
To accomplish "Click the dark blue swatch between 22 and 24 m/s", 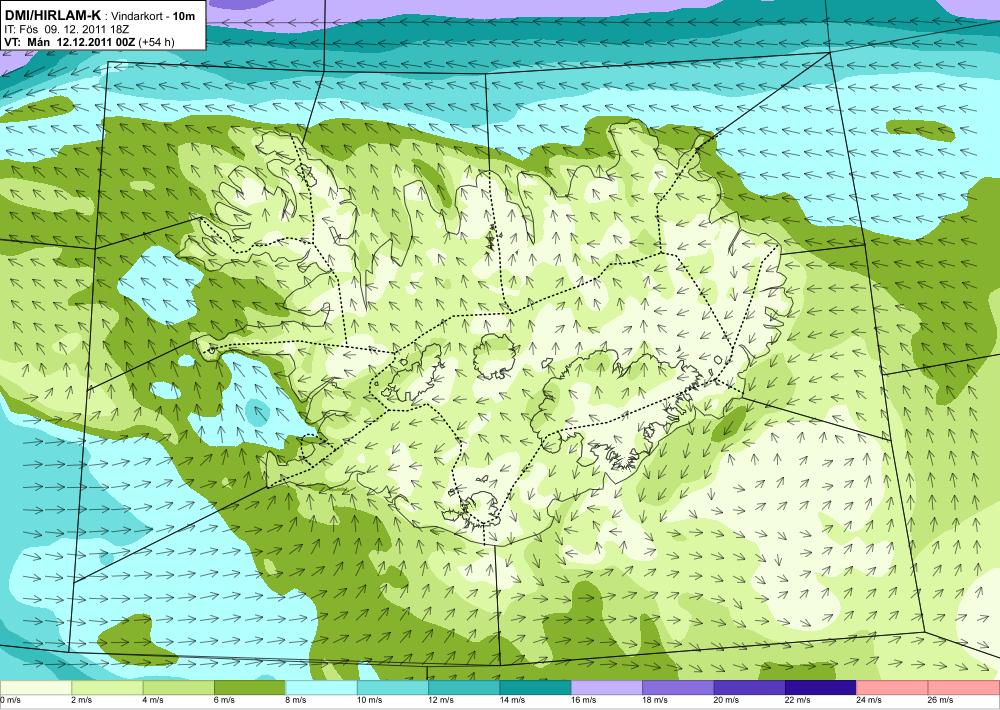I will [x=821, y=688].
